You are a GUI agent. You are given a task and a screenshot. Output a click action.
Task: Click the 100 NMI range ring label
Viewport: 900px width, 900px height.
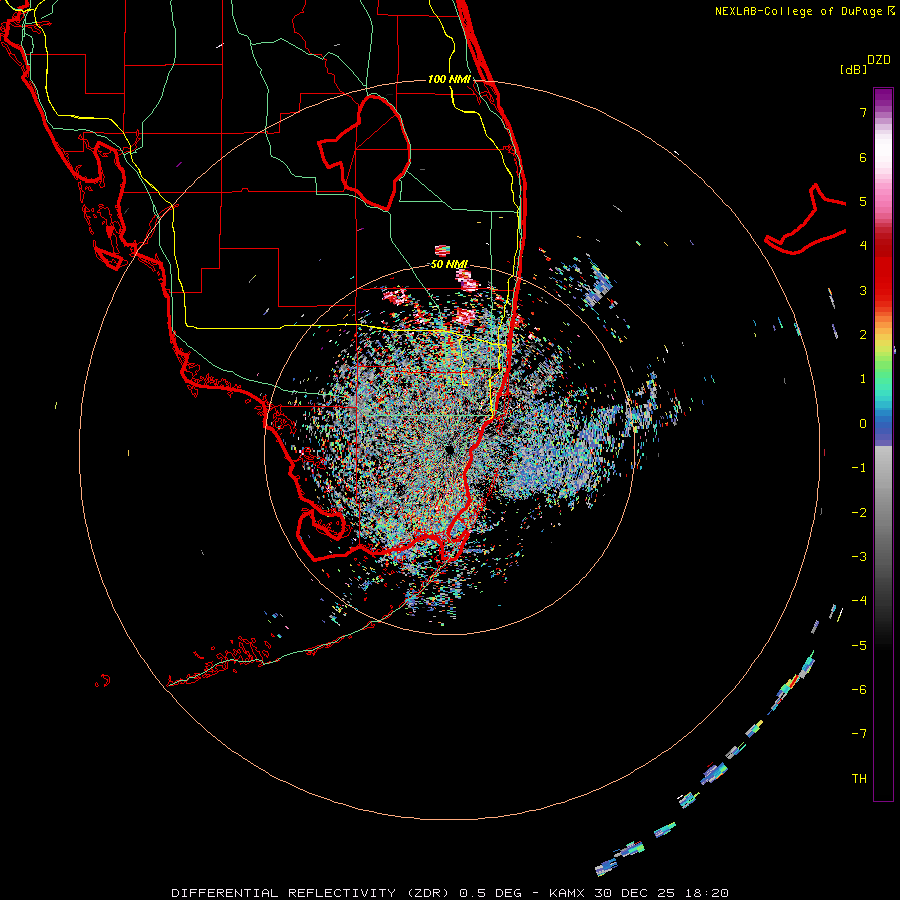[449, 79]
